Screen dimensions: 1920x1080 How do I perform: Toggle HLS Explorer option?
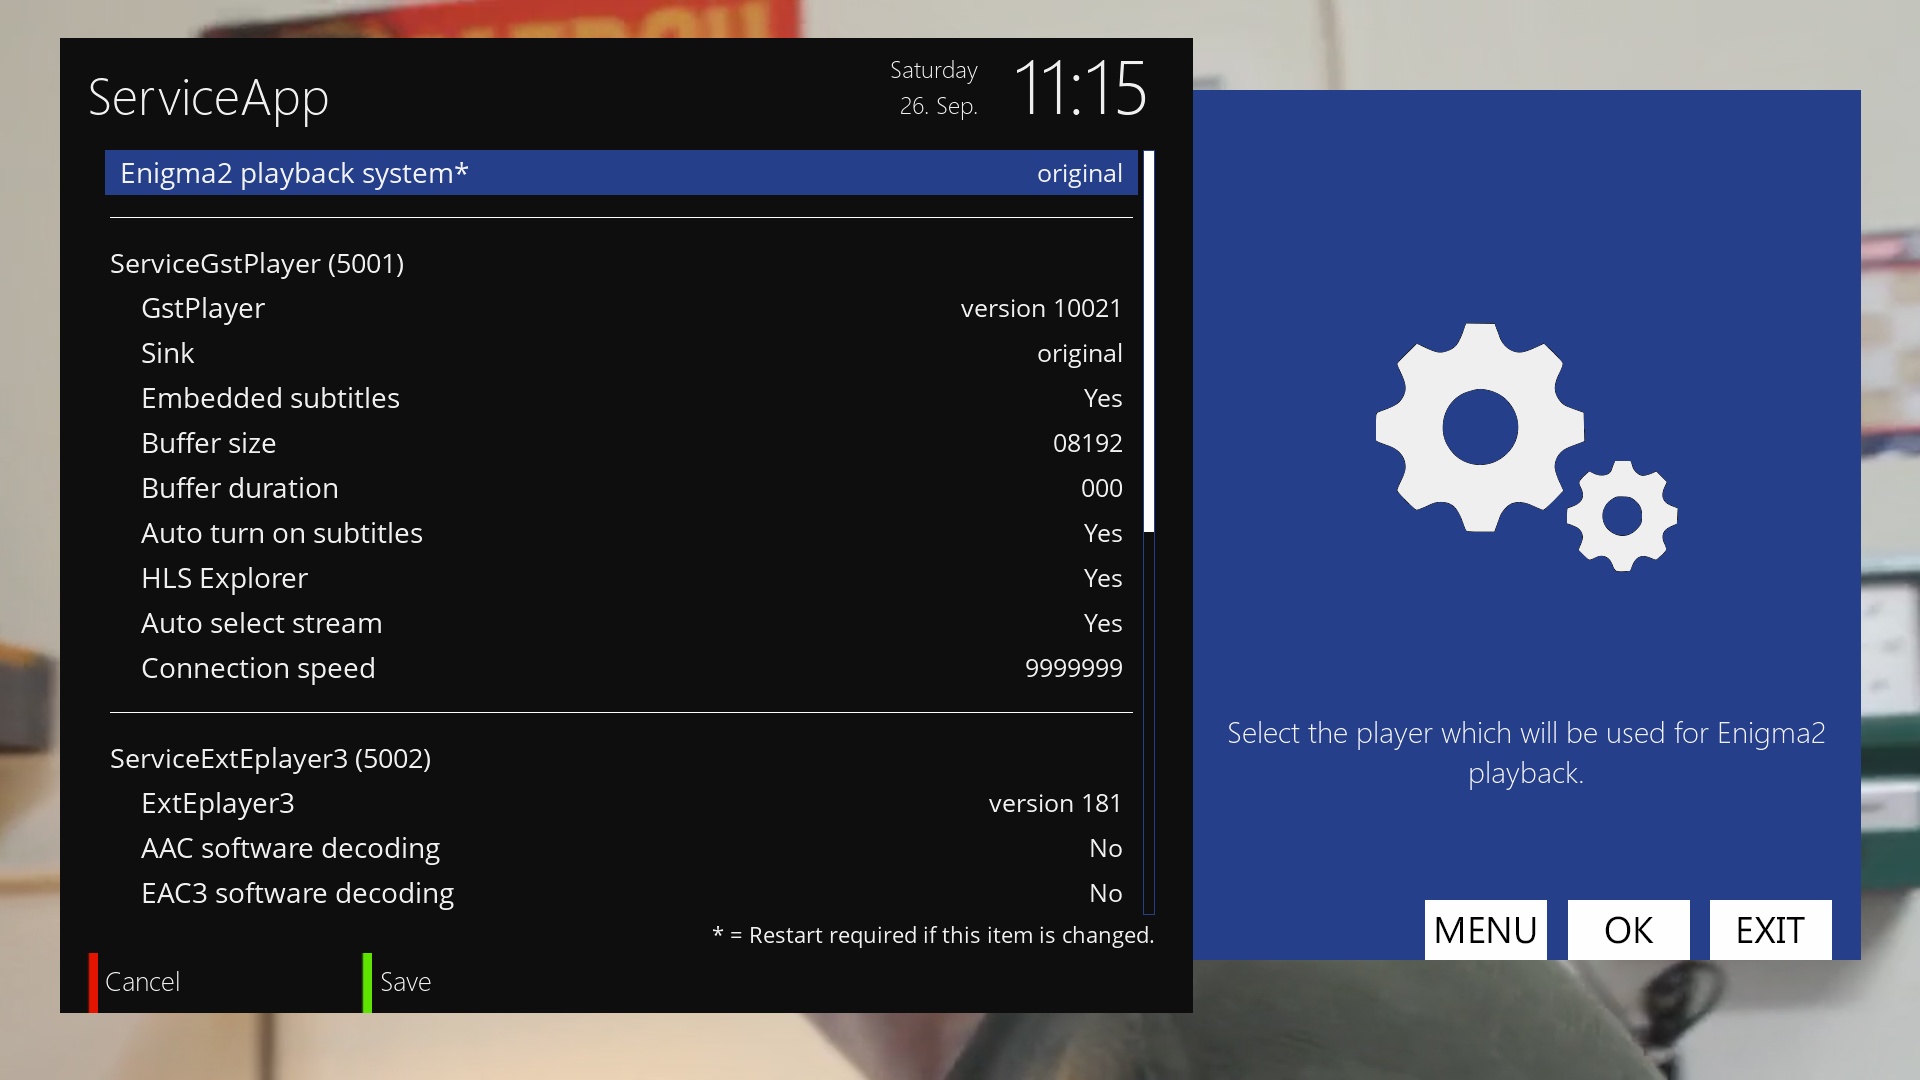[x=621, y=578]
